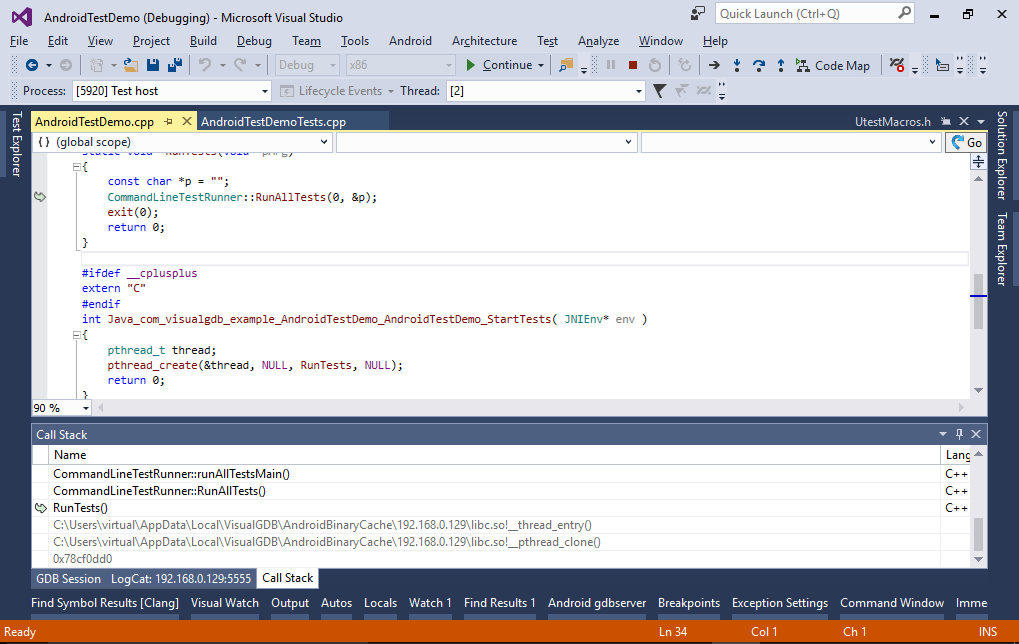Click the Save floppy disk icon

(153, 65)
